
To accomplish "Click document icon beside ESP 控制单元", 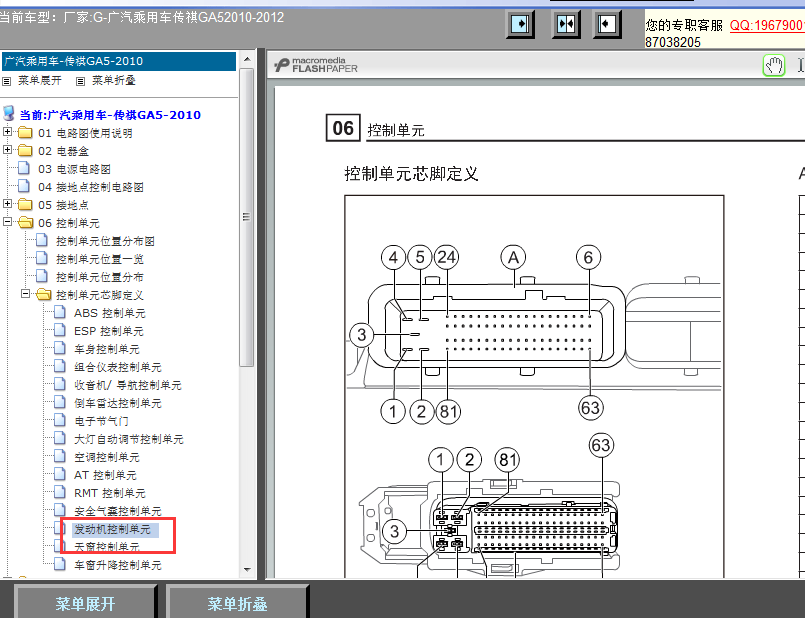I will (x=60, y=330).
